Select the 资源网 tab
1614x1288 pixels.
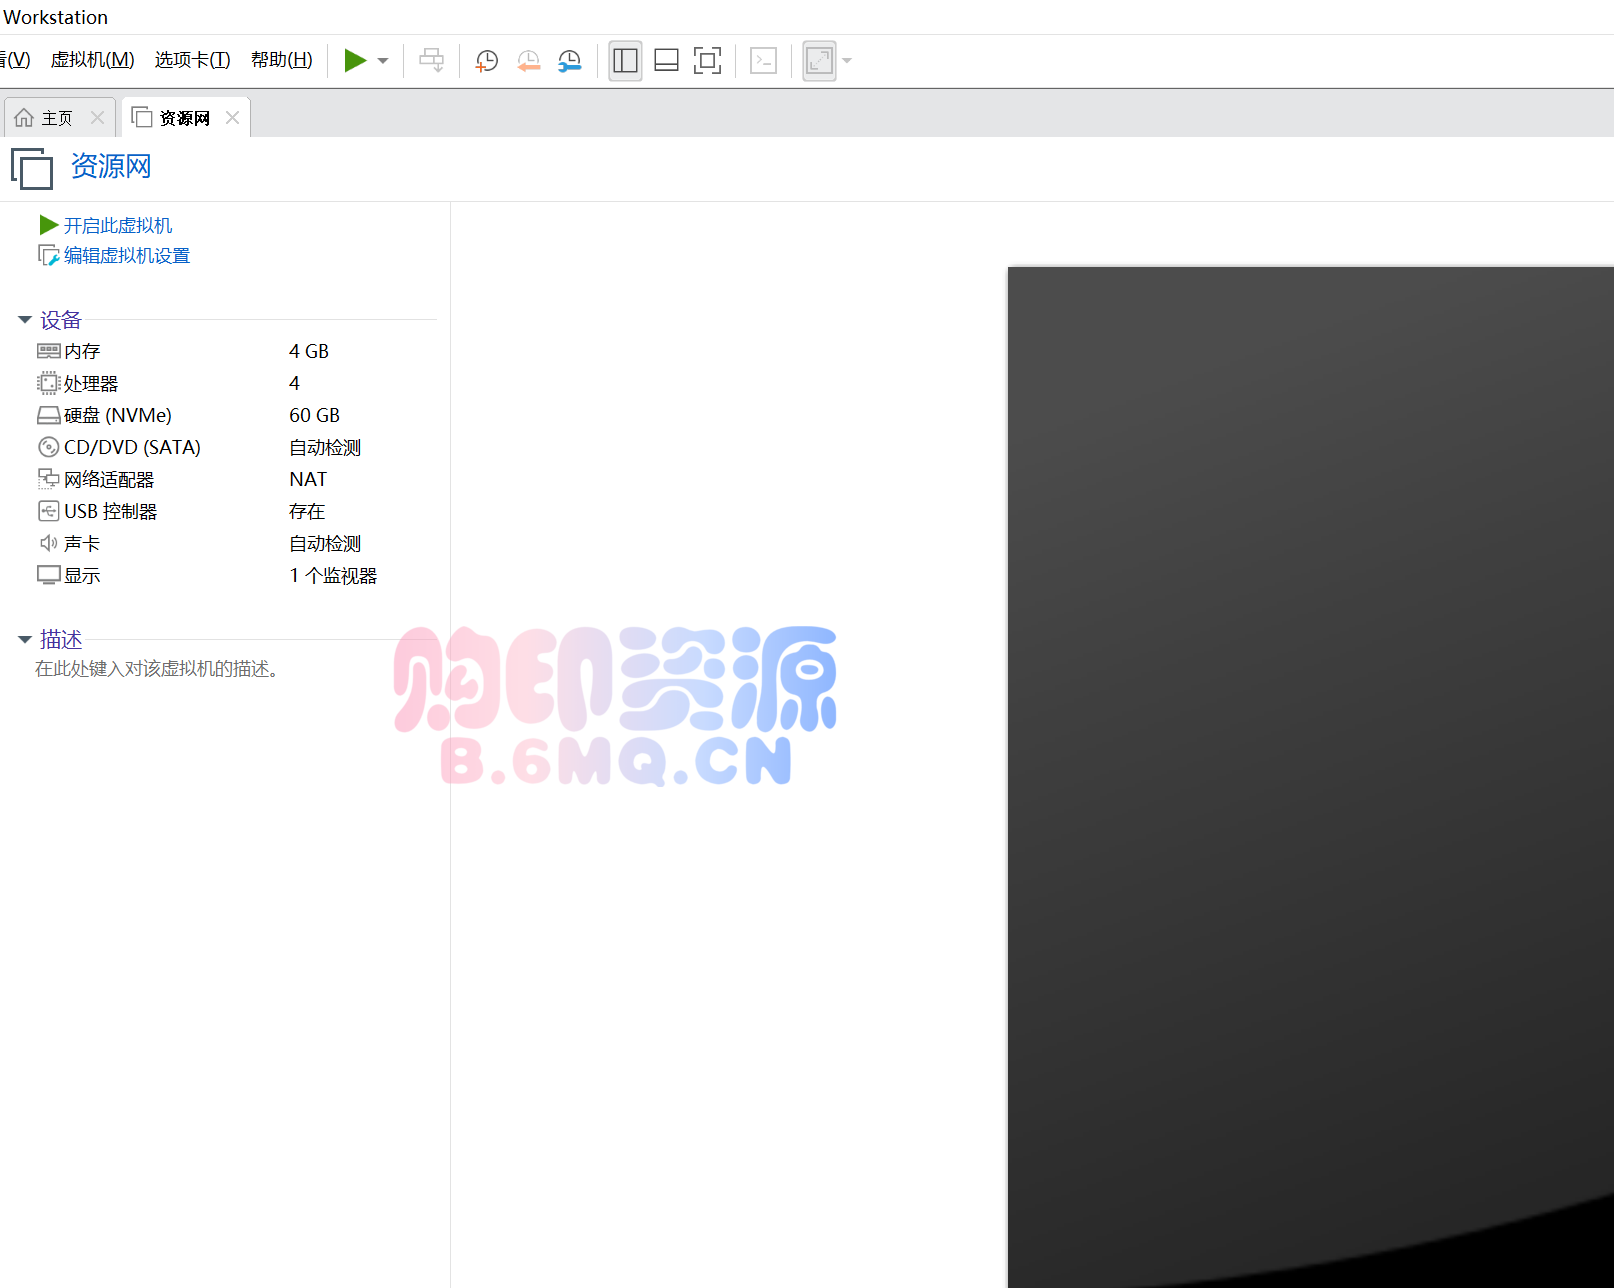pos(185,118)
